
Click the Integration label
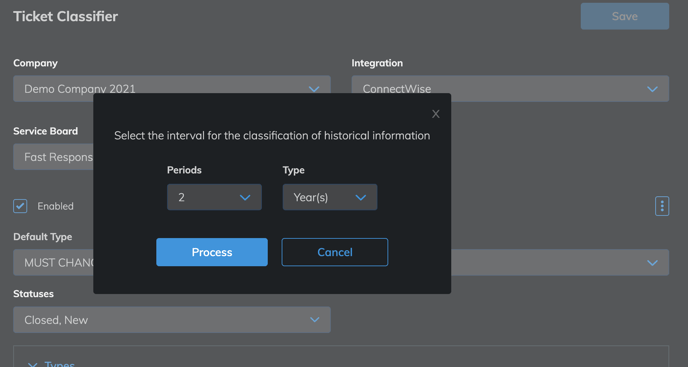377,63
